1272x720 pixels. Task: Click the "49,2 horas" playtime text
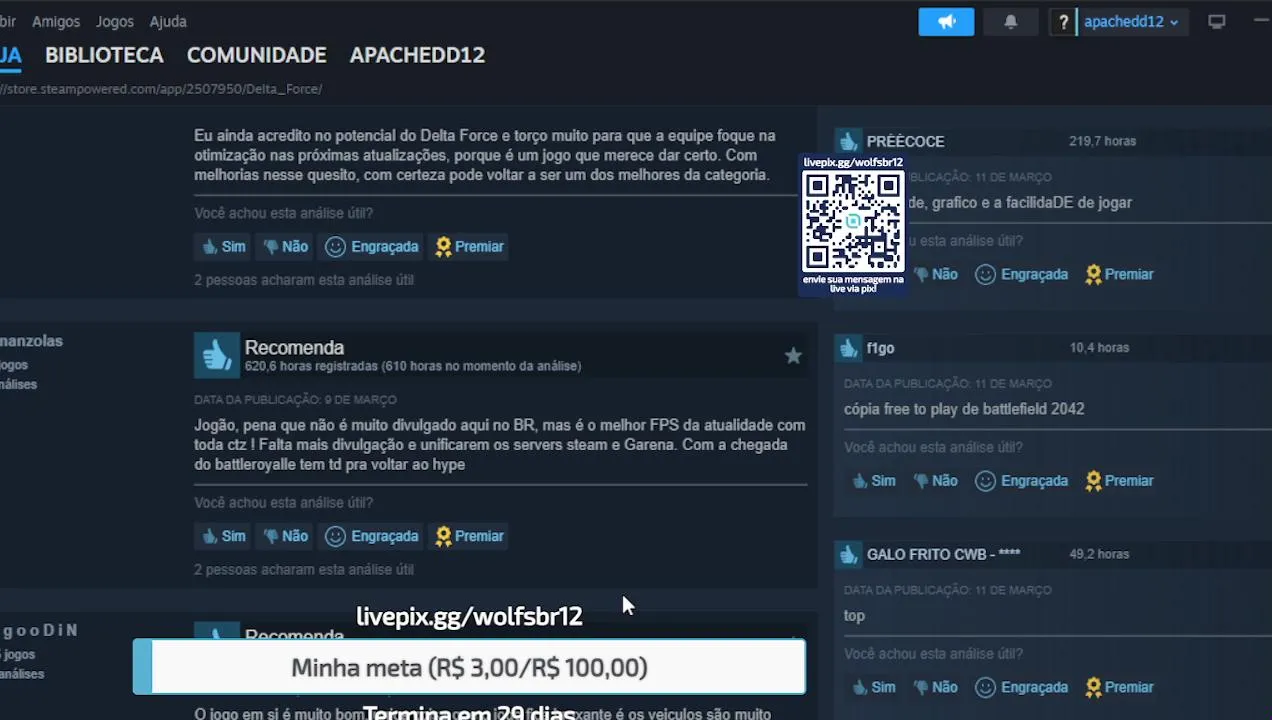point(1099,553)
